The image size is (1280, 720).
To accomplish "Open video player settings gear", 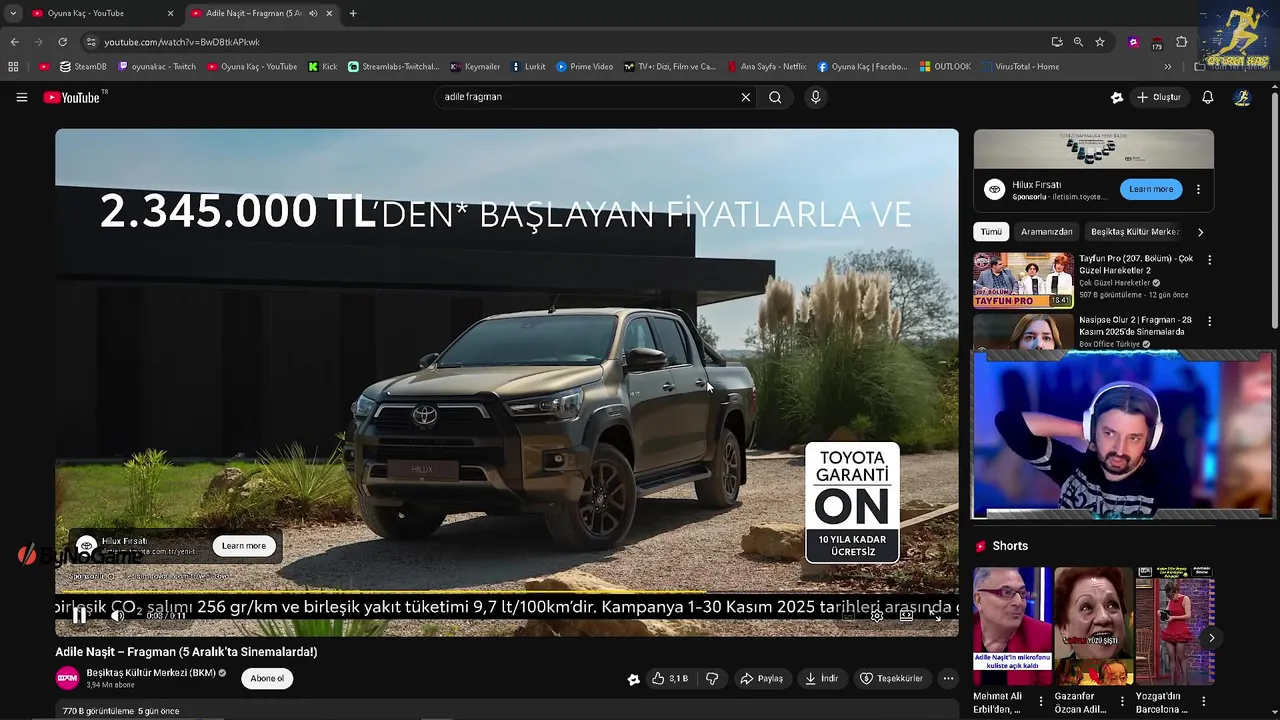I will coord(877,616).
